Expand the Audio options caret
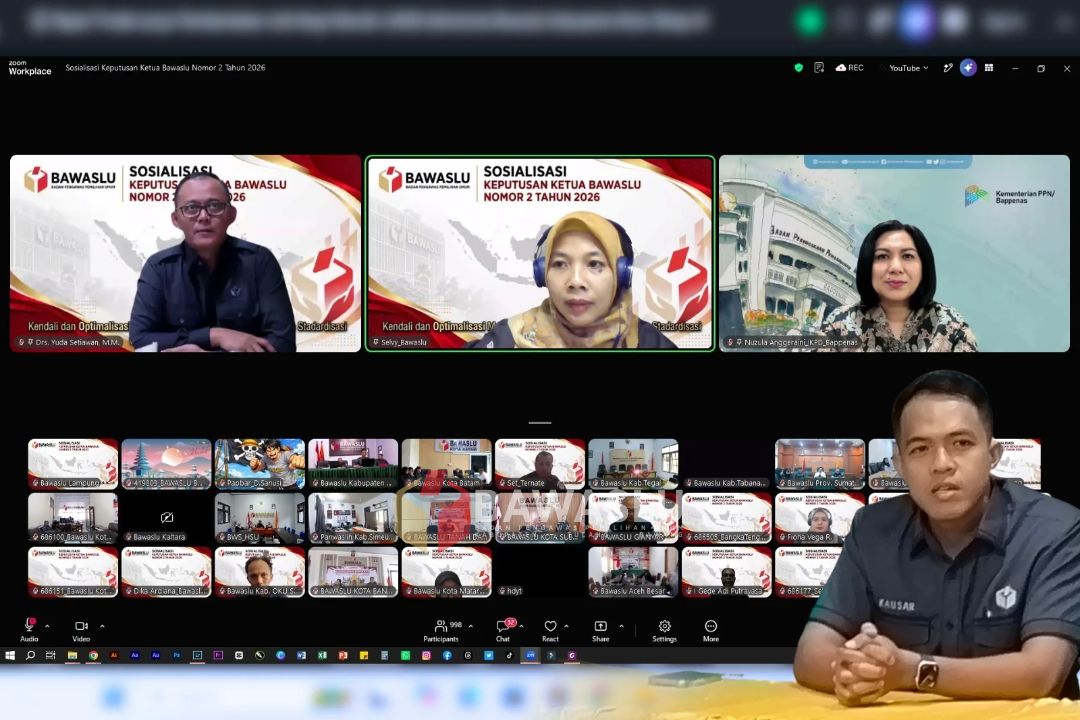This screenshot has width=1080, height=720. coord(47,626)
